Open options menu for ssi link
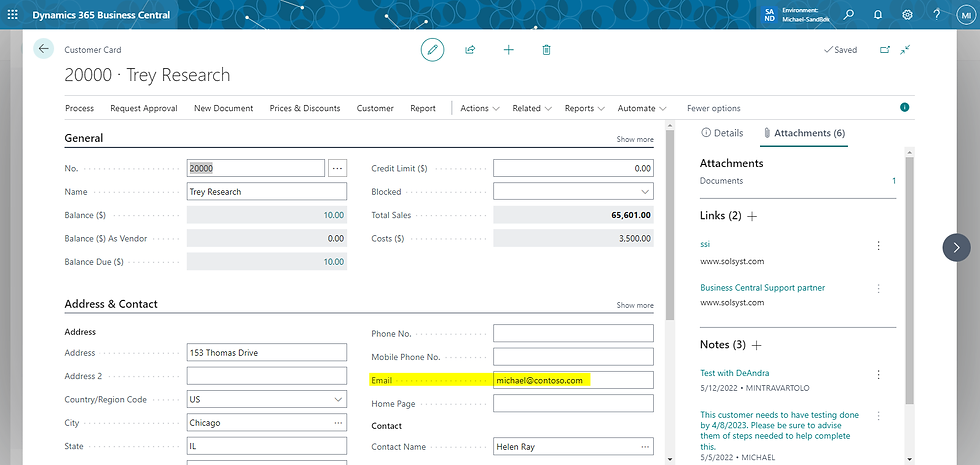 click(x=878, y=246)
